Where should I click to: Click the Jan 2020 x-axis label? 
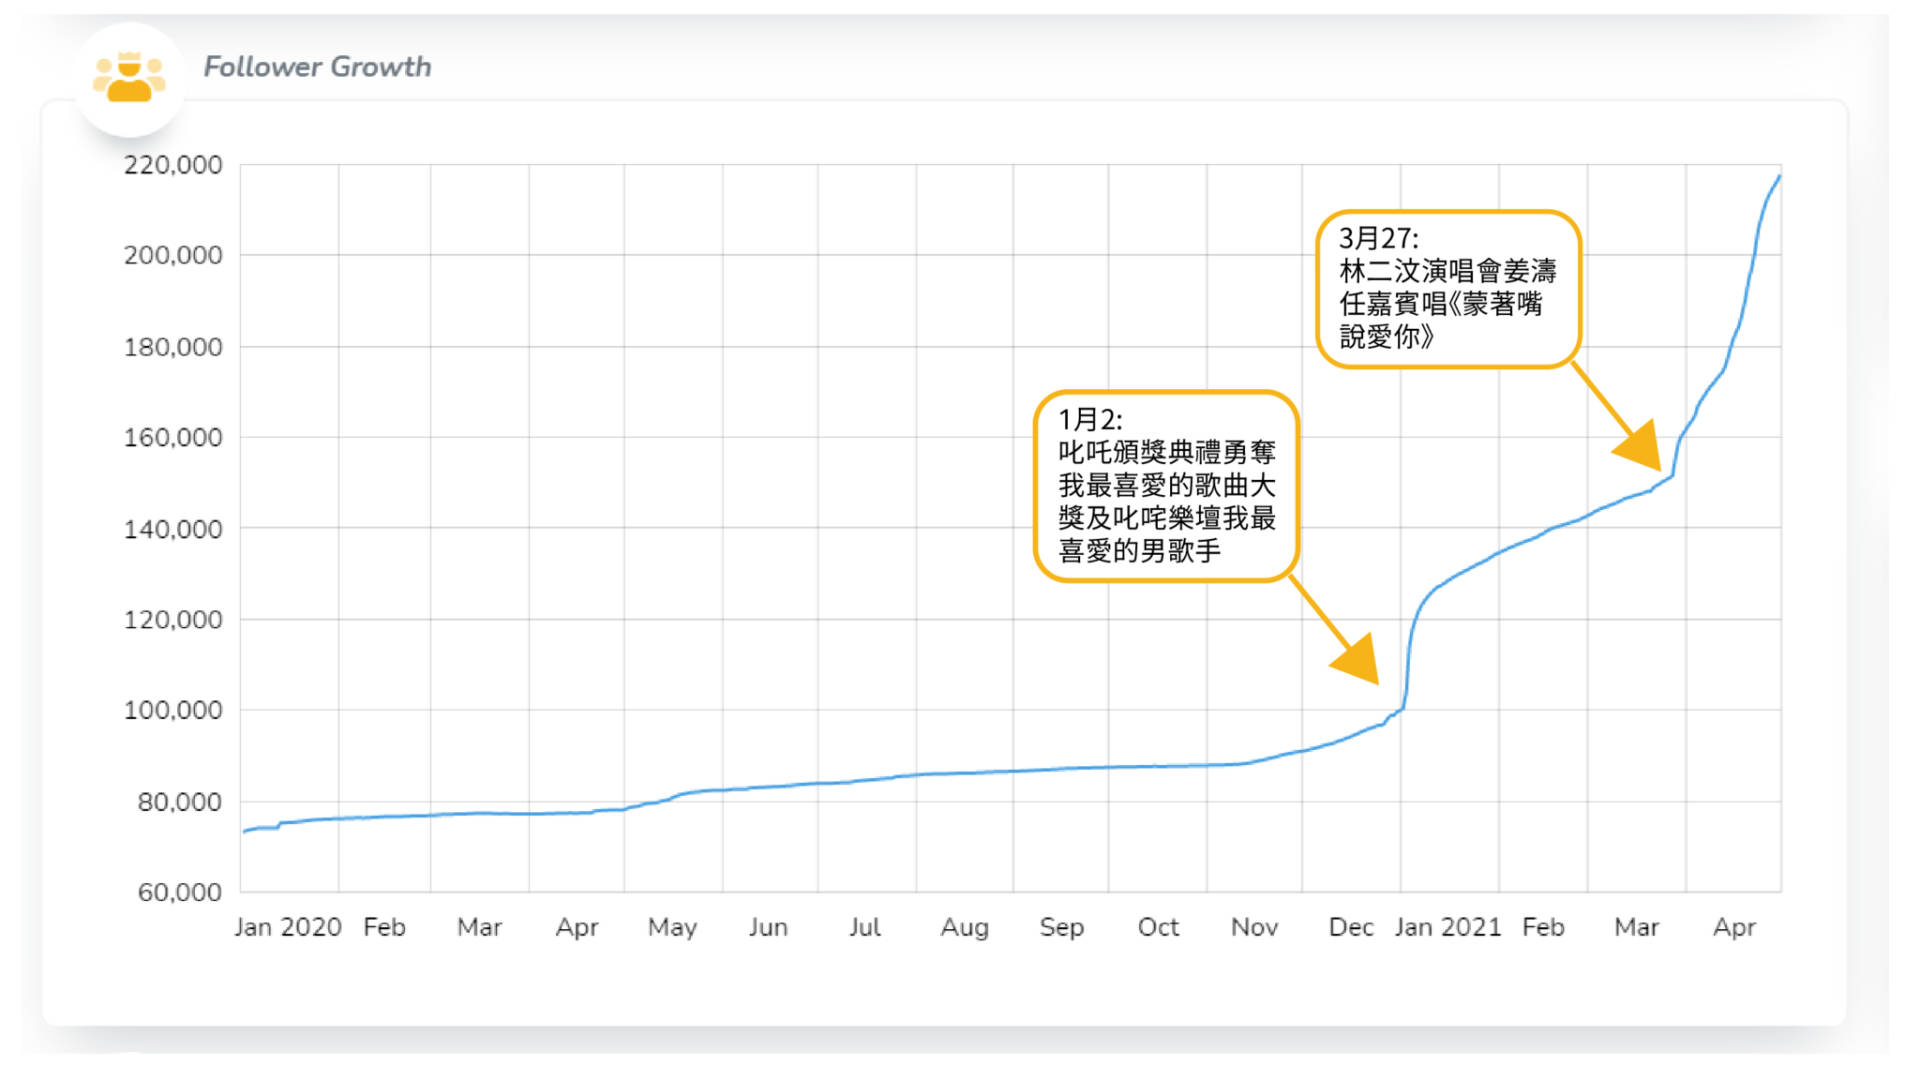click(x=288, y=927)
